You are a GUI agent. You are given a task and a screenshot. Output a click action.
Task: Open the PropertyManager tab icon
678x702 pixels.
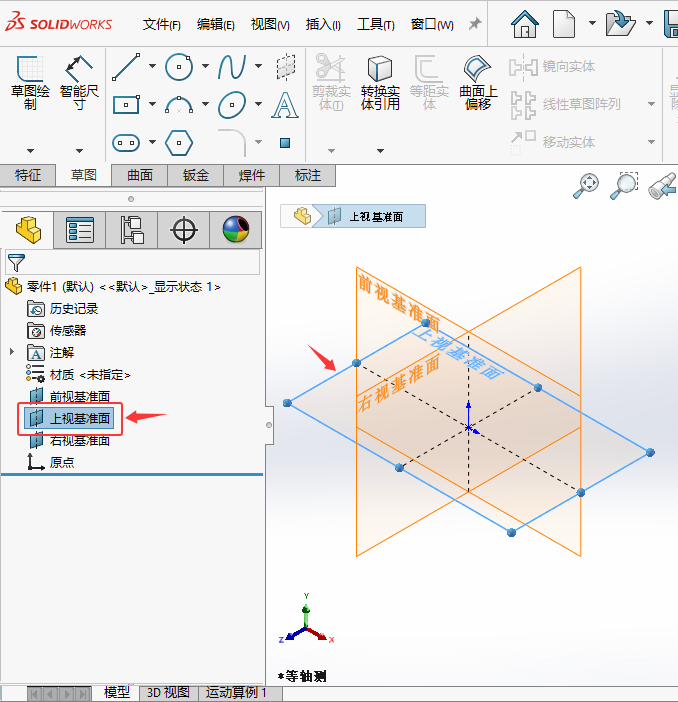(x=80, y=230)
